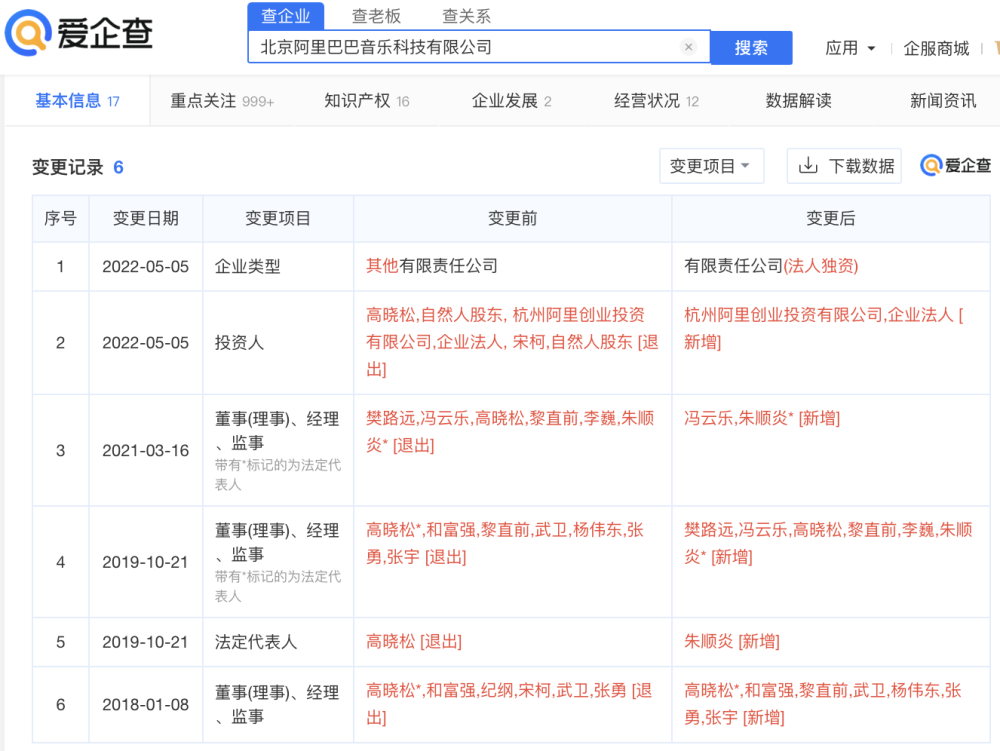Switch to the 查老板 search tab
The height and width of the screenshot is (751, 1000).
point(376,16)
